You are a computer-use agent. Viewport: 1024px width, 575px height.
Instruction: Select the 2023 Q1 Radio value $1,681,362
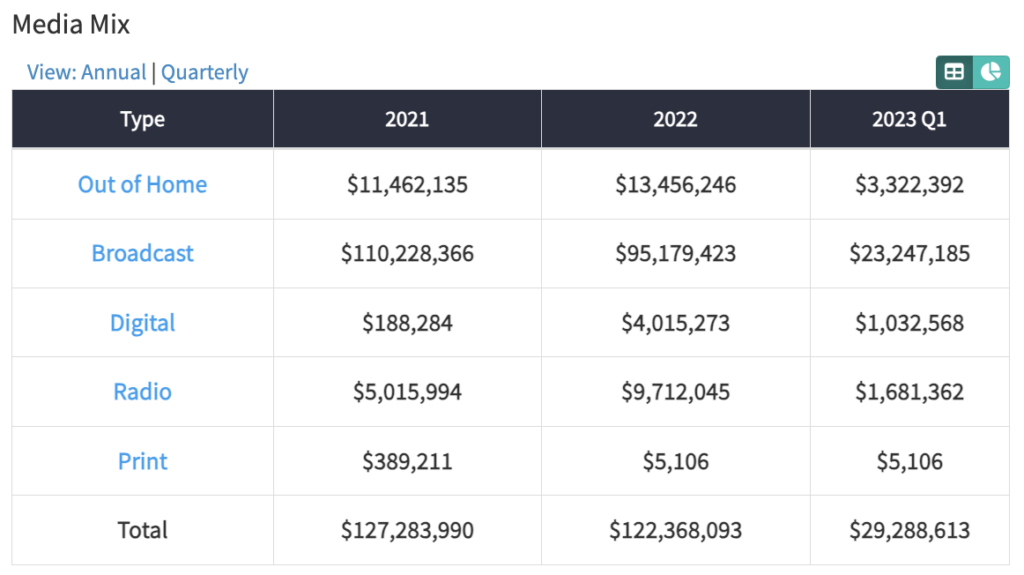(x=909, y=391)
